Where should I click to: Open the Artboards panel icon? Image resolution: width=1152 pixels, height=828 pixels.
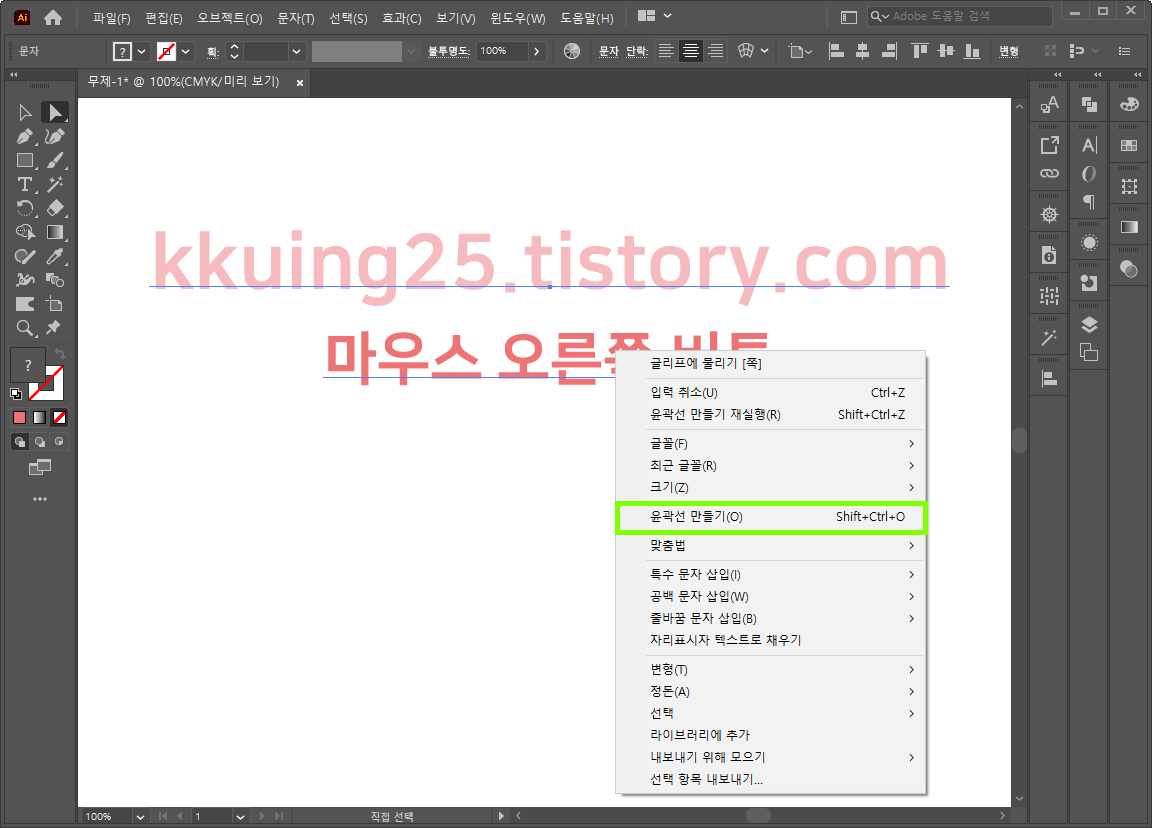pos(1089,353)
